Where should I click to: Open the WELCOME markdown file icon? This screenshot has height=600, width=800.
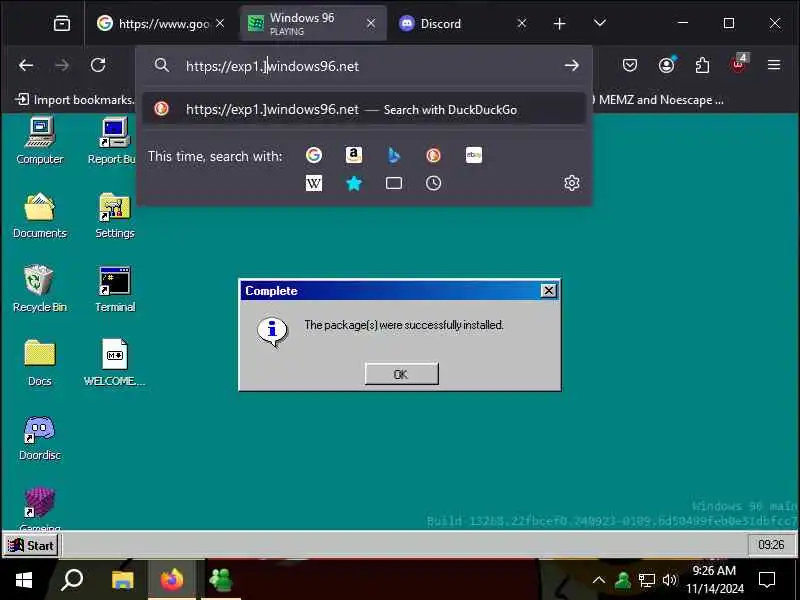[115, 363]
